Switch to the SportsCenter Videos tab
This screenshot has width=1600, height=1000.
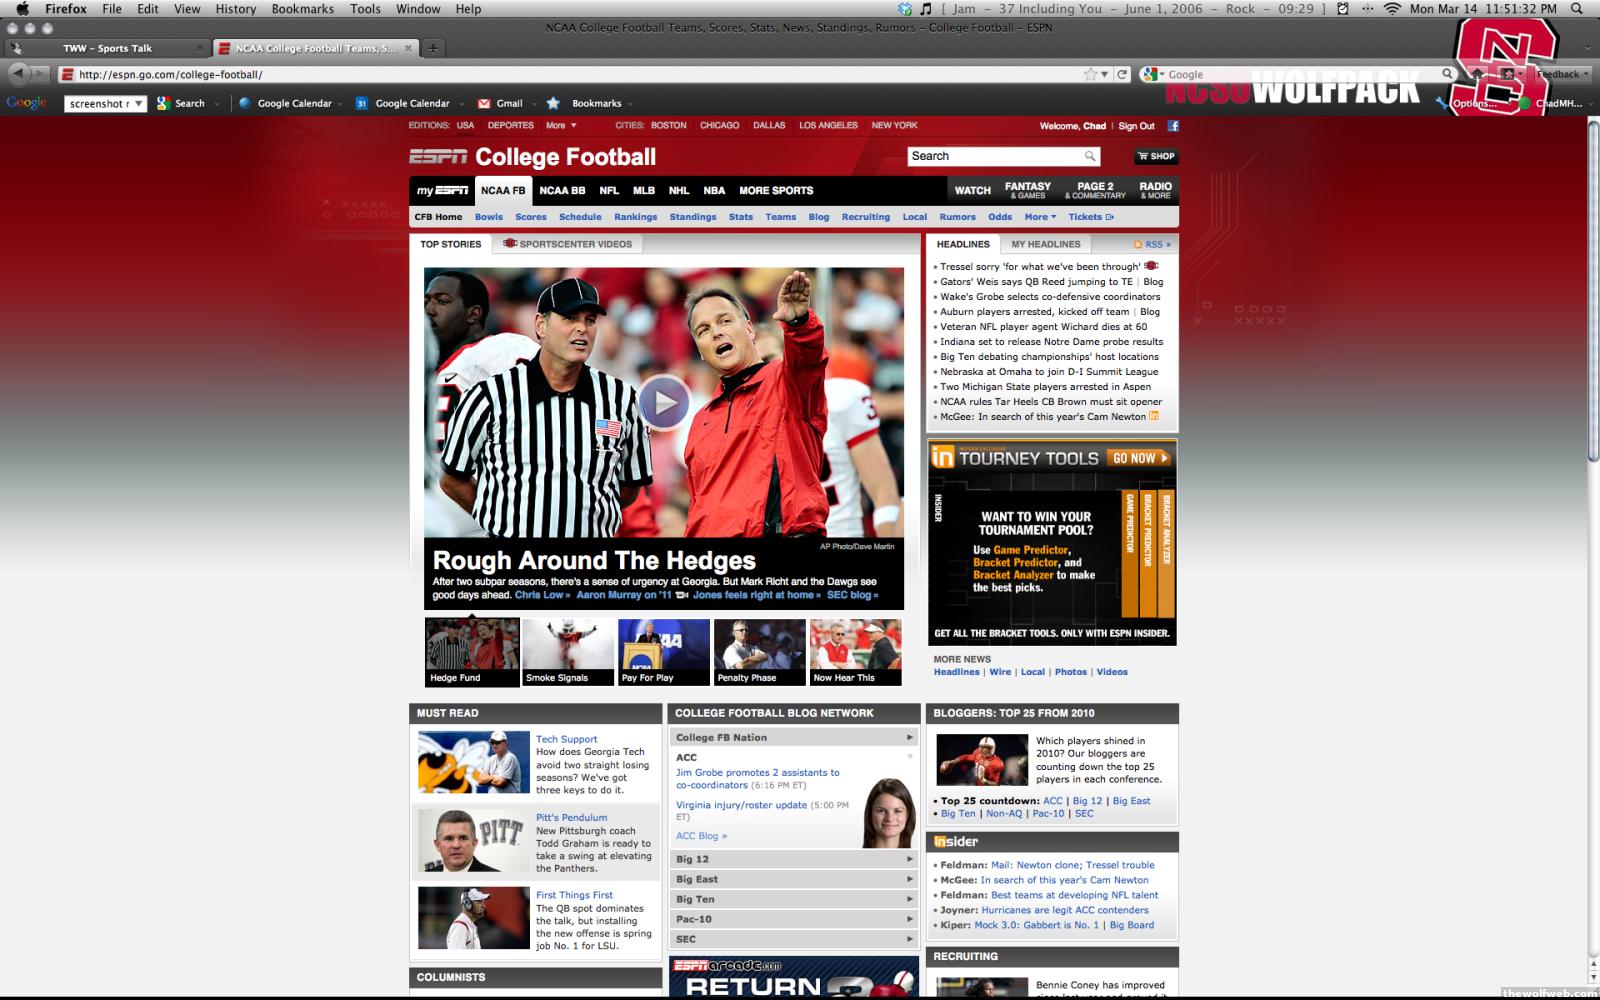(x=568, y=244)
